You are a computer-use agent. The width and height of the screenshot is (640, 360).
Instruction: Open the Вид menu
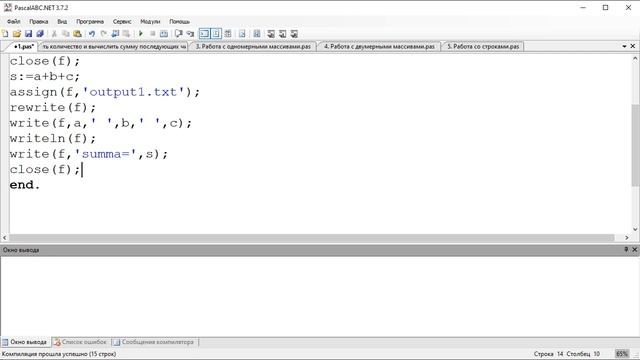tap(62, 22)
